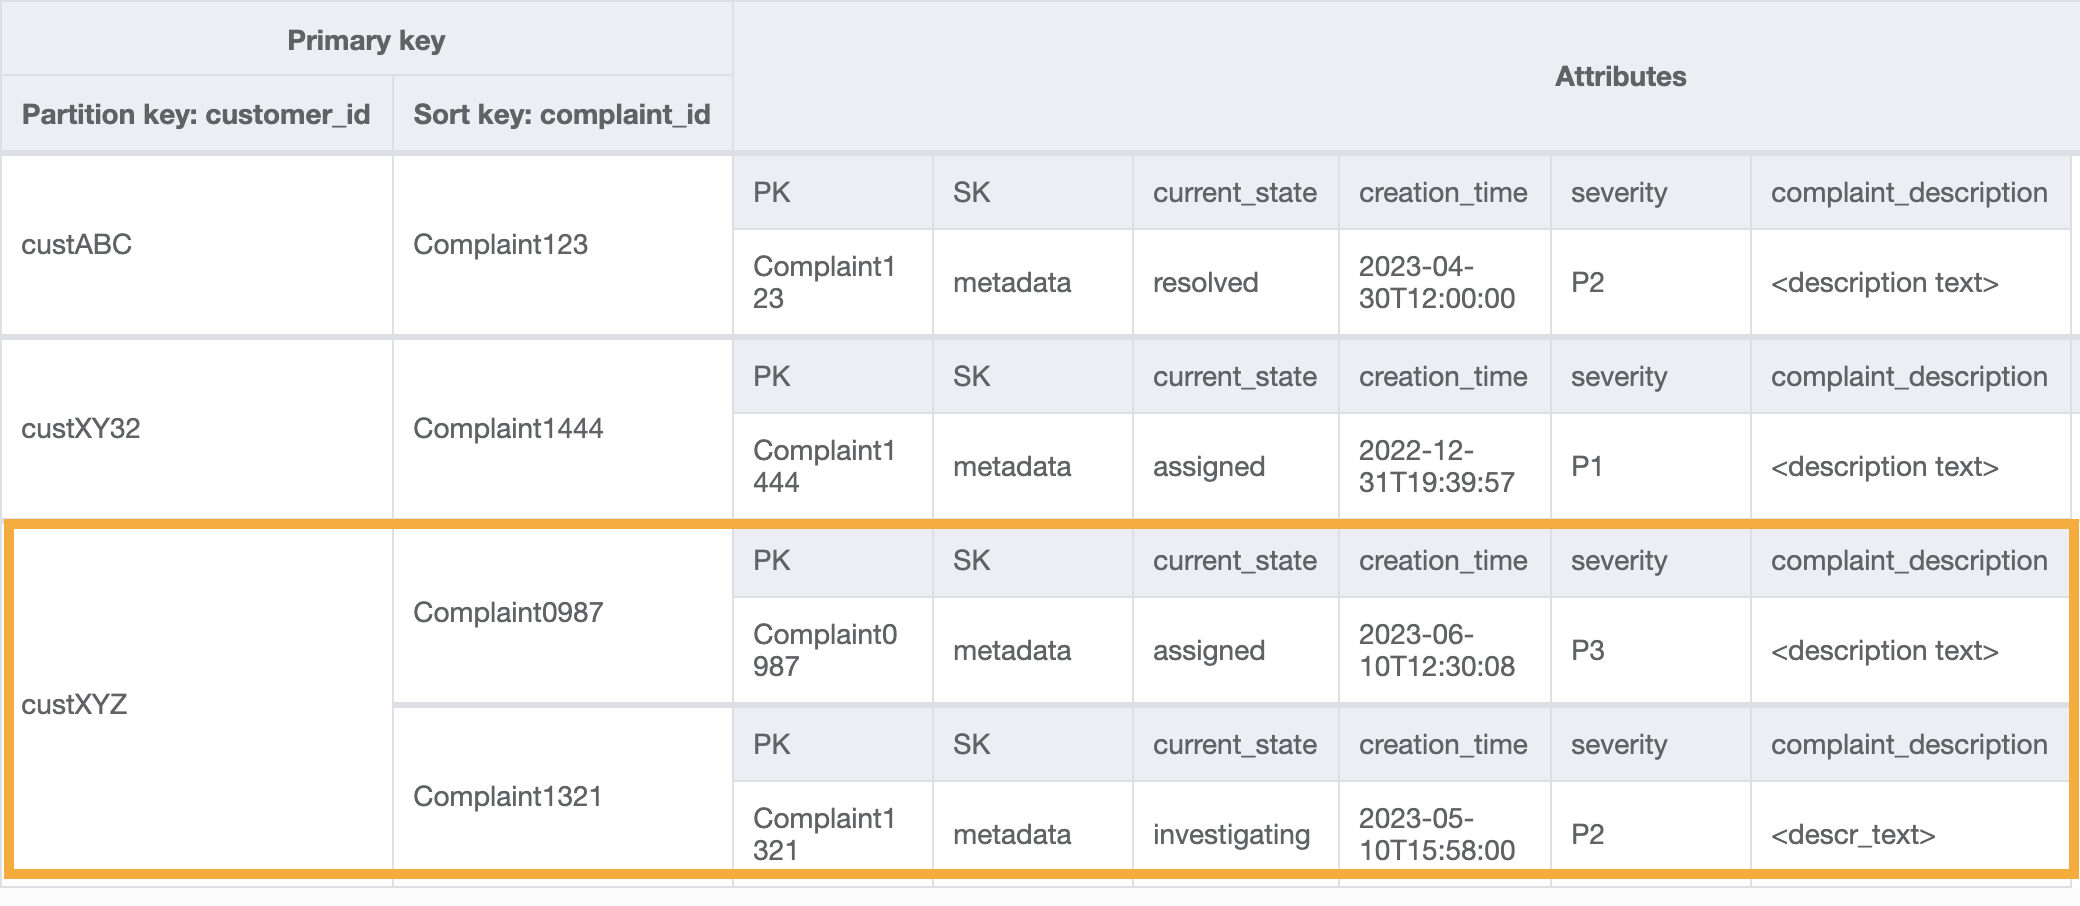Click the 2023-06-10T12:30:08 creation time cell
Viewport: 2080px width, 906px height.
tap(1436, 651)
